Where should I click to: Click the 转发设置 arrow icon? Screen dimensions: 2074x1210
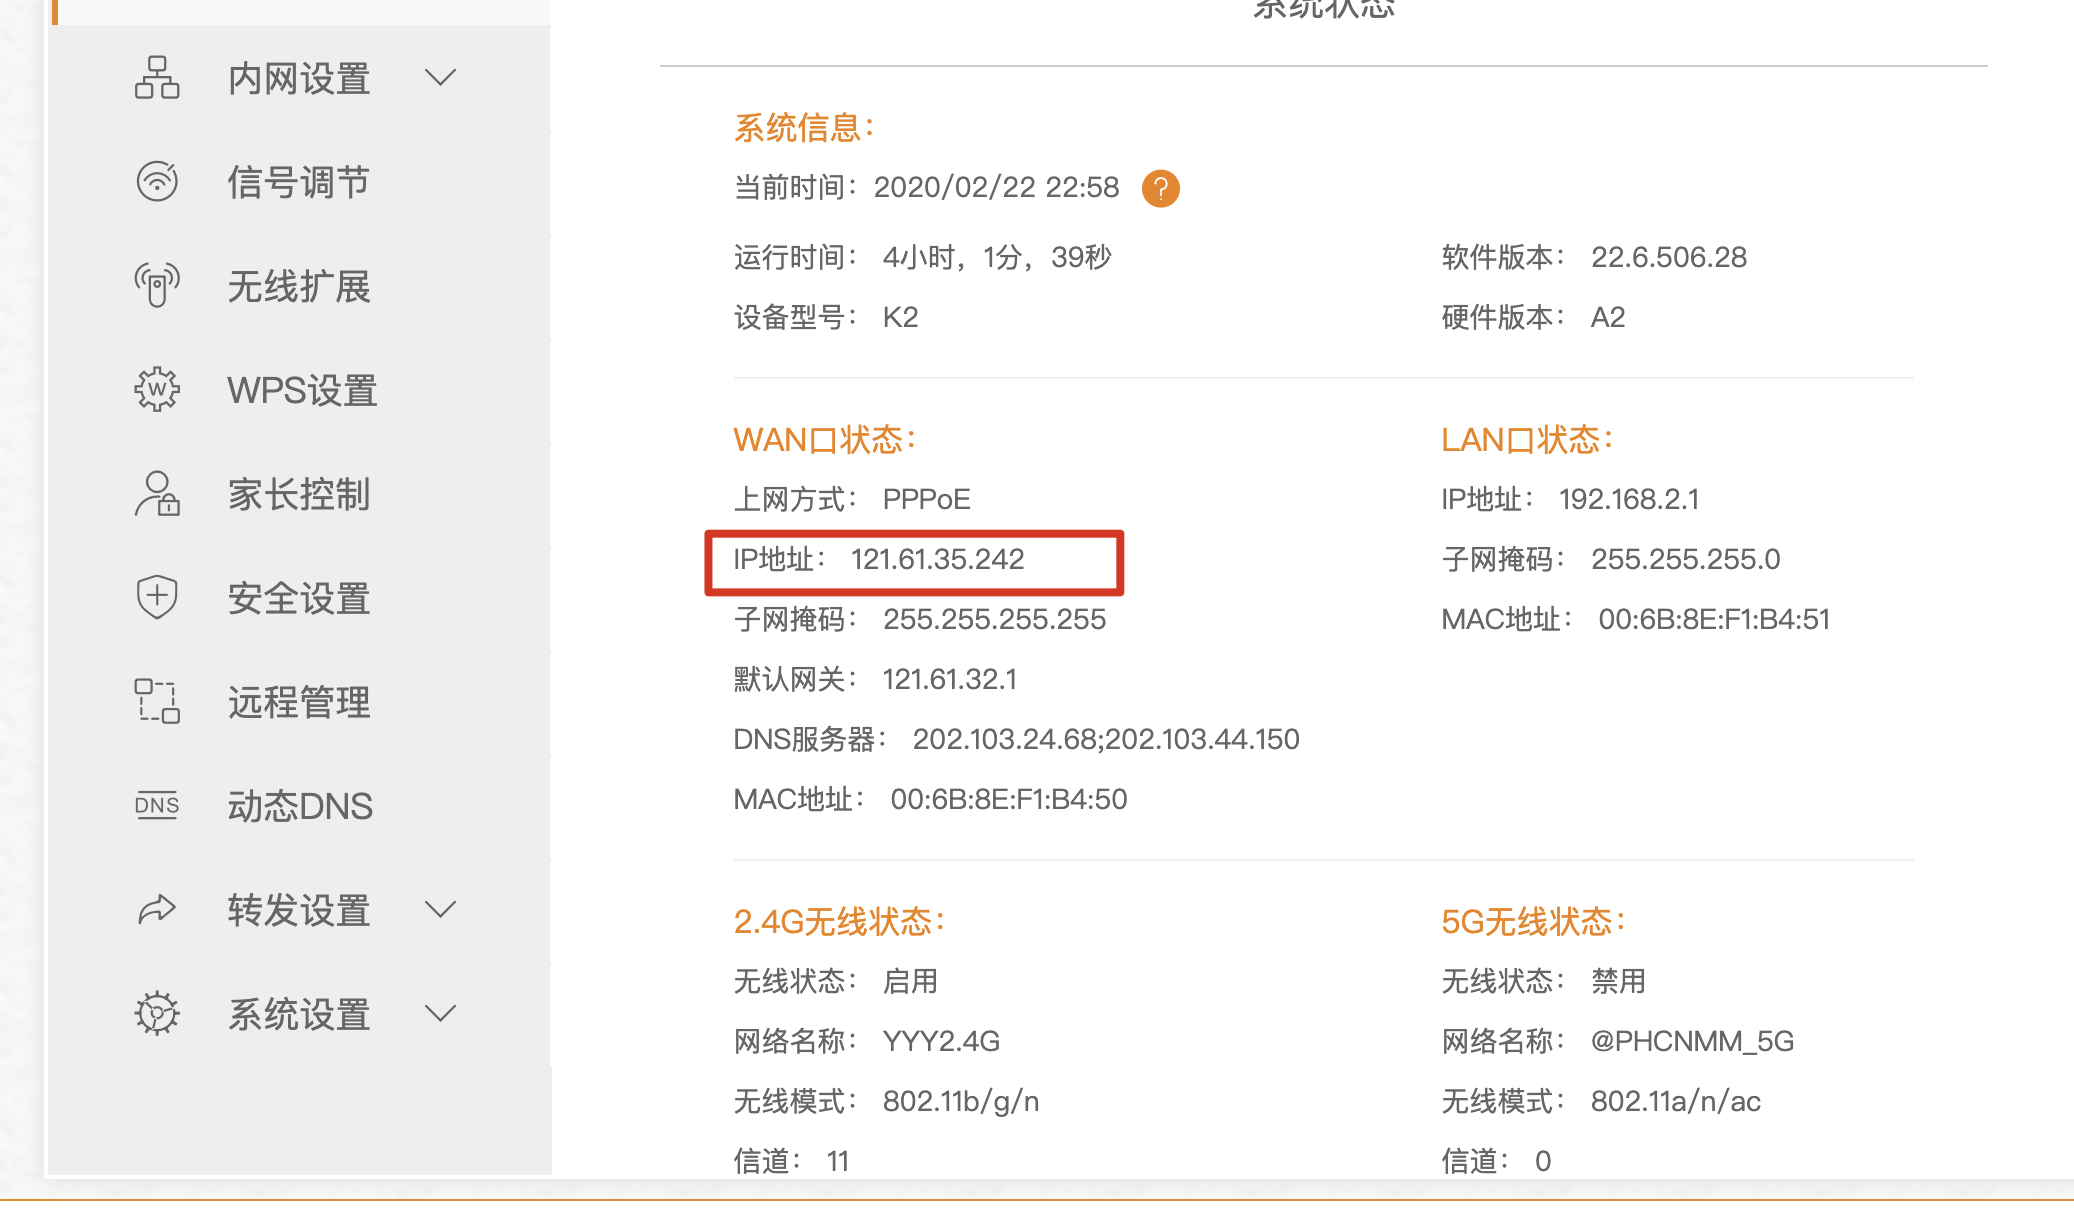[x=157, y=910]
